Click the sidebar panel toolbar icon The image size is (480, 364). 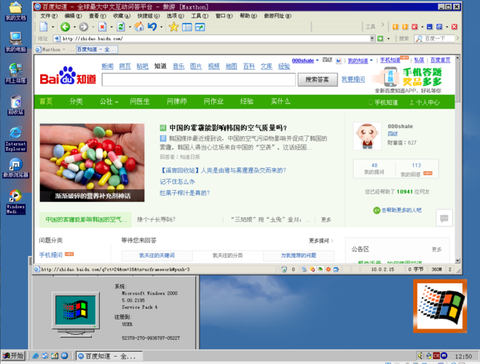click(187, 27)
